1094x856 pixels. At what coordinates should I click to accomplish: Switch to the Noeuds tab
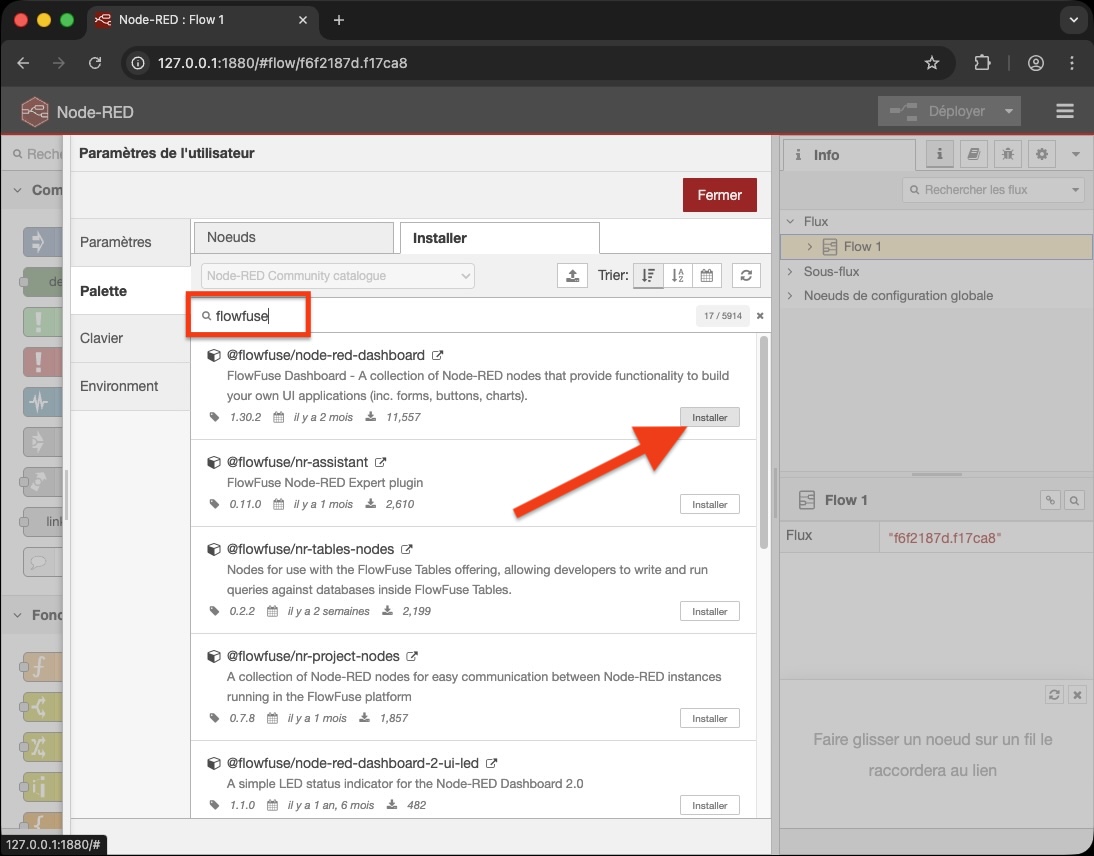(x=293, y=237)
